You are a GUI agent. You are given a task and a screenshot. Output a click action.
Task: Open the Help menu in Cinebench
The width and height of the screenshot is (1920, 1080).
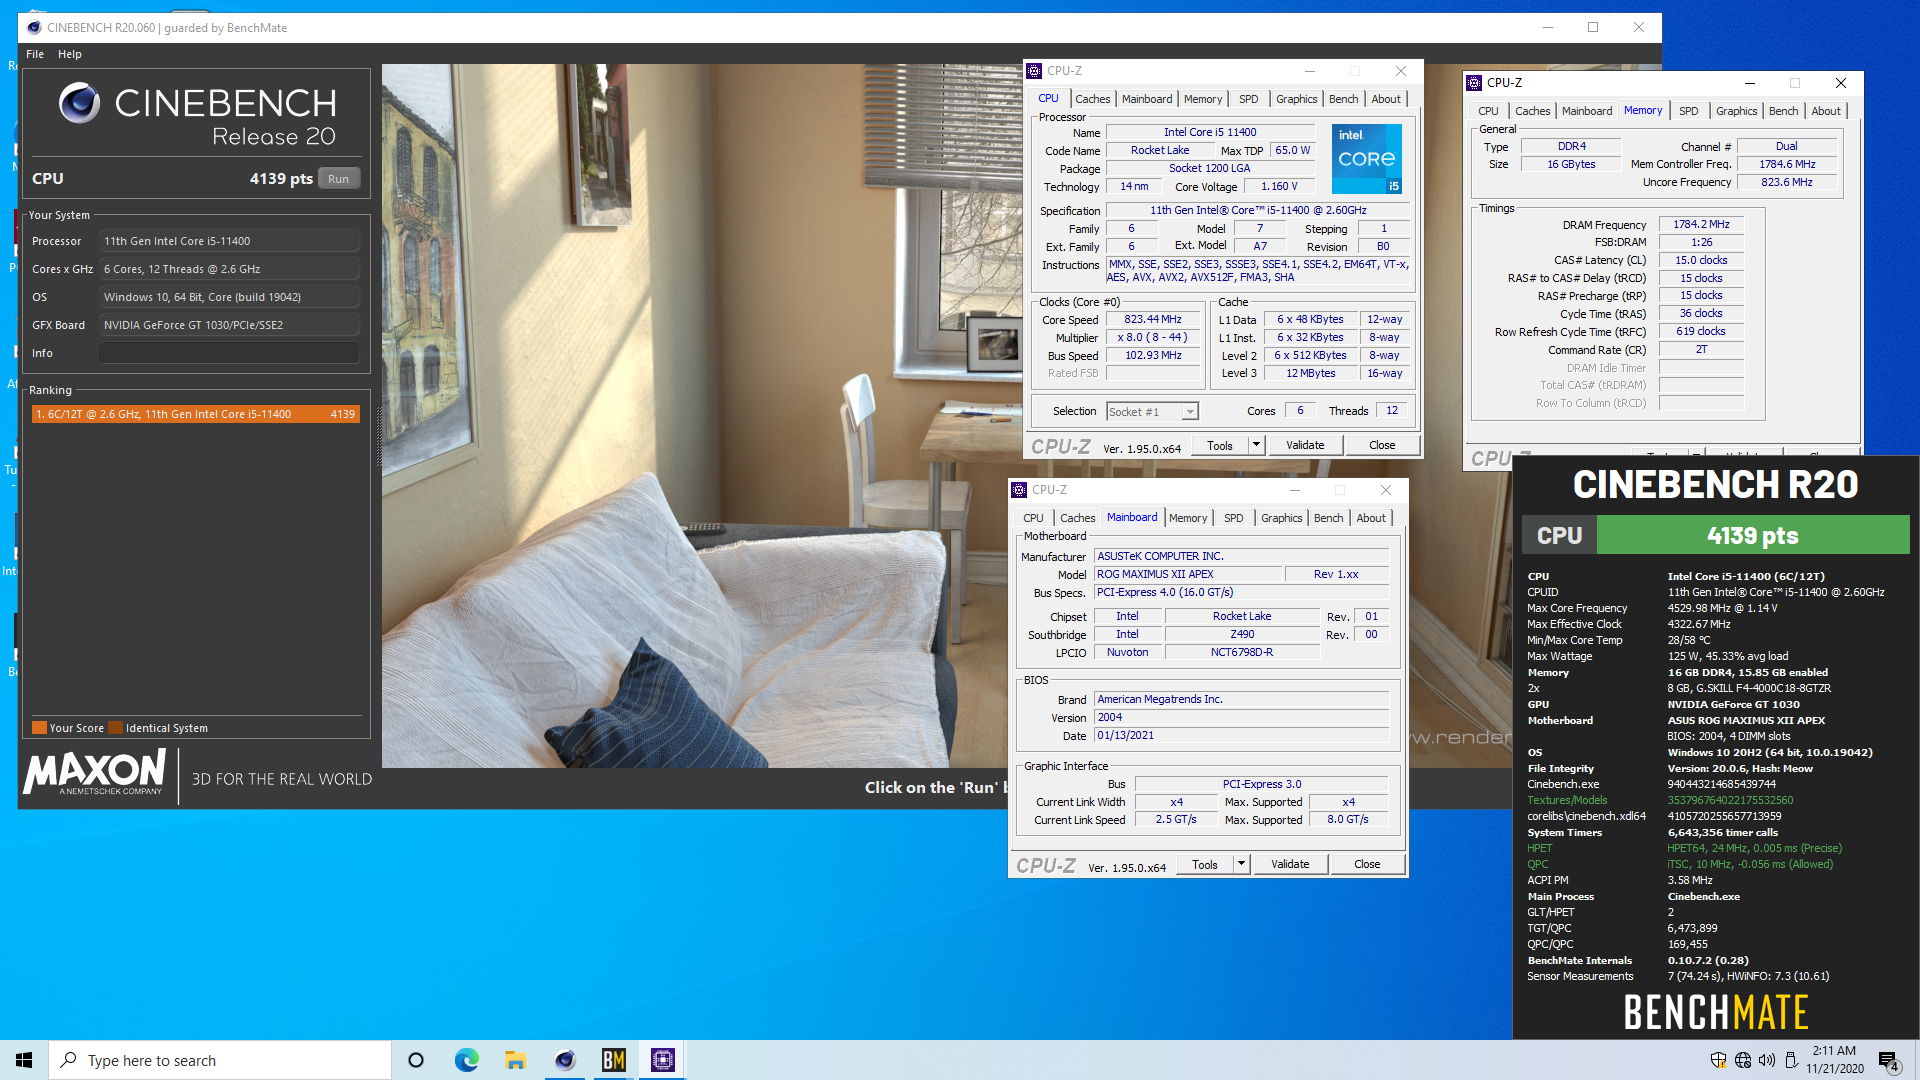pyautogui.click(x=70, y=54)
